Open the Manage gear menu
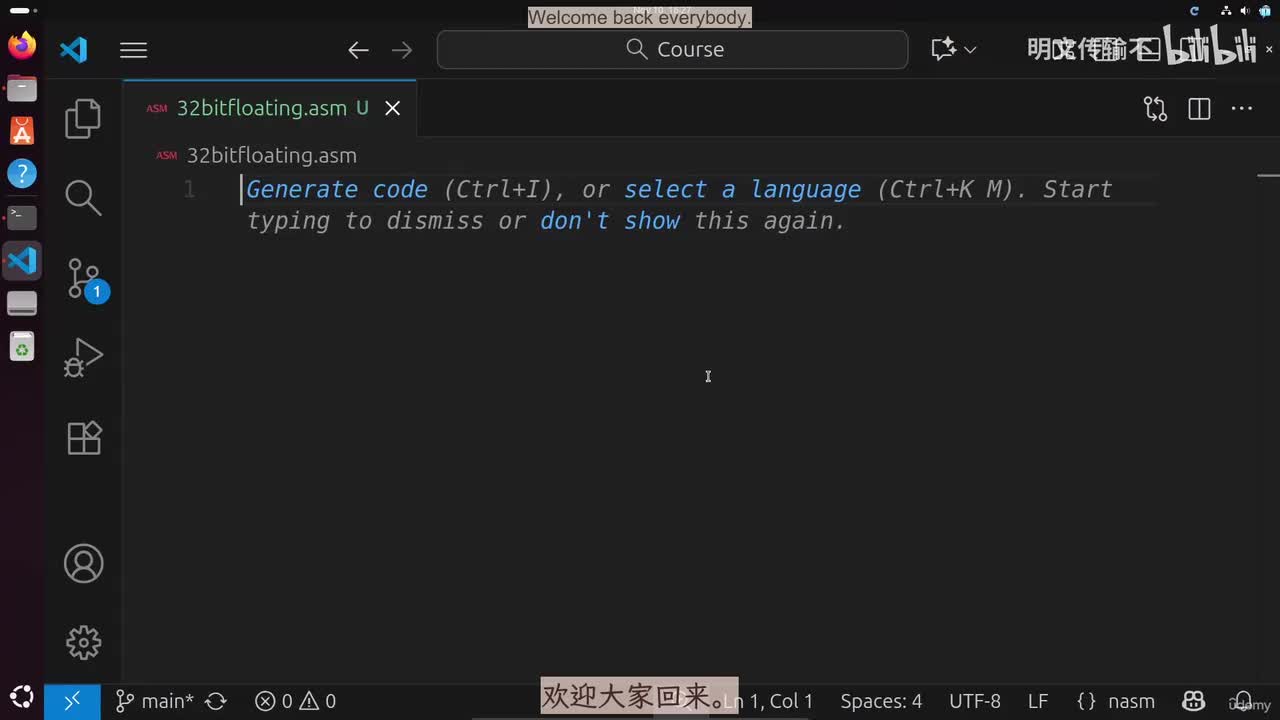The image size is (1280, 720). click(83, 642)
